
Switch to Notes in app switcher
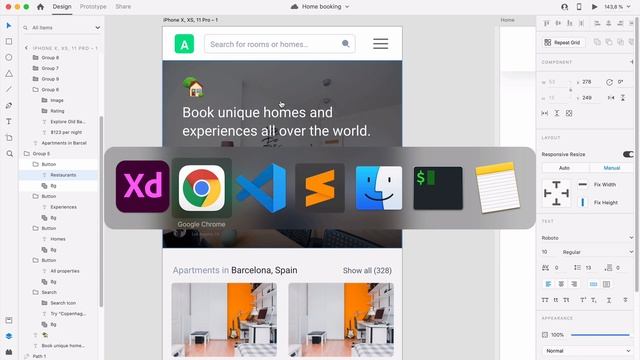pos(497,188)
